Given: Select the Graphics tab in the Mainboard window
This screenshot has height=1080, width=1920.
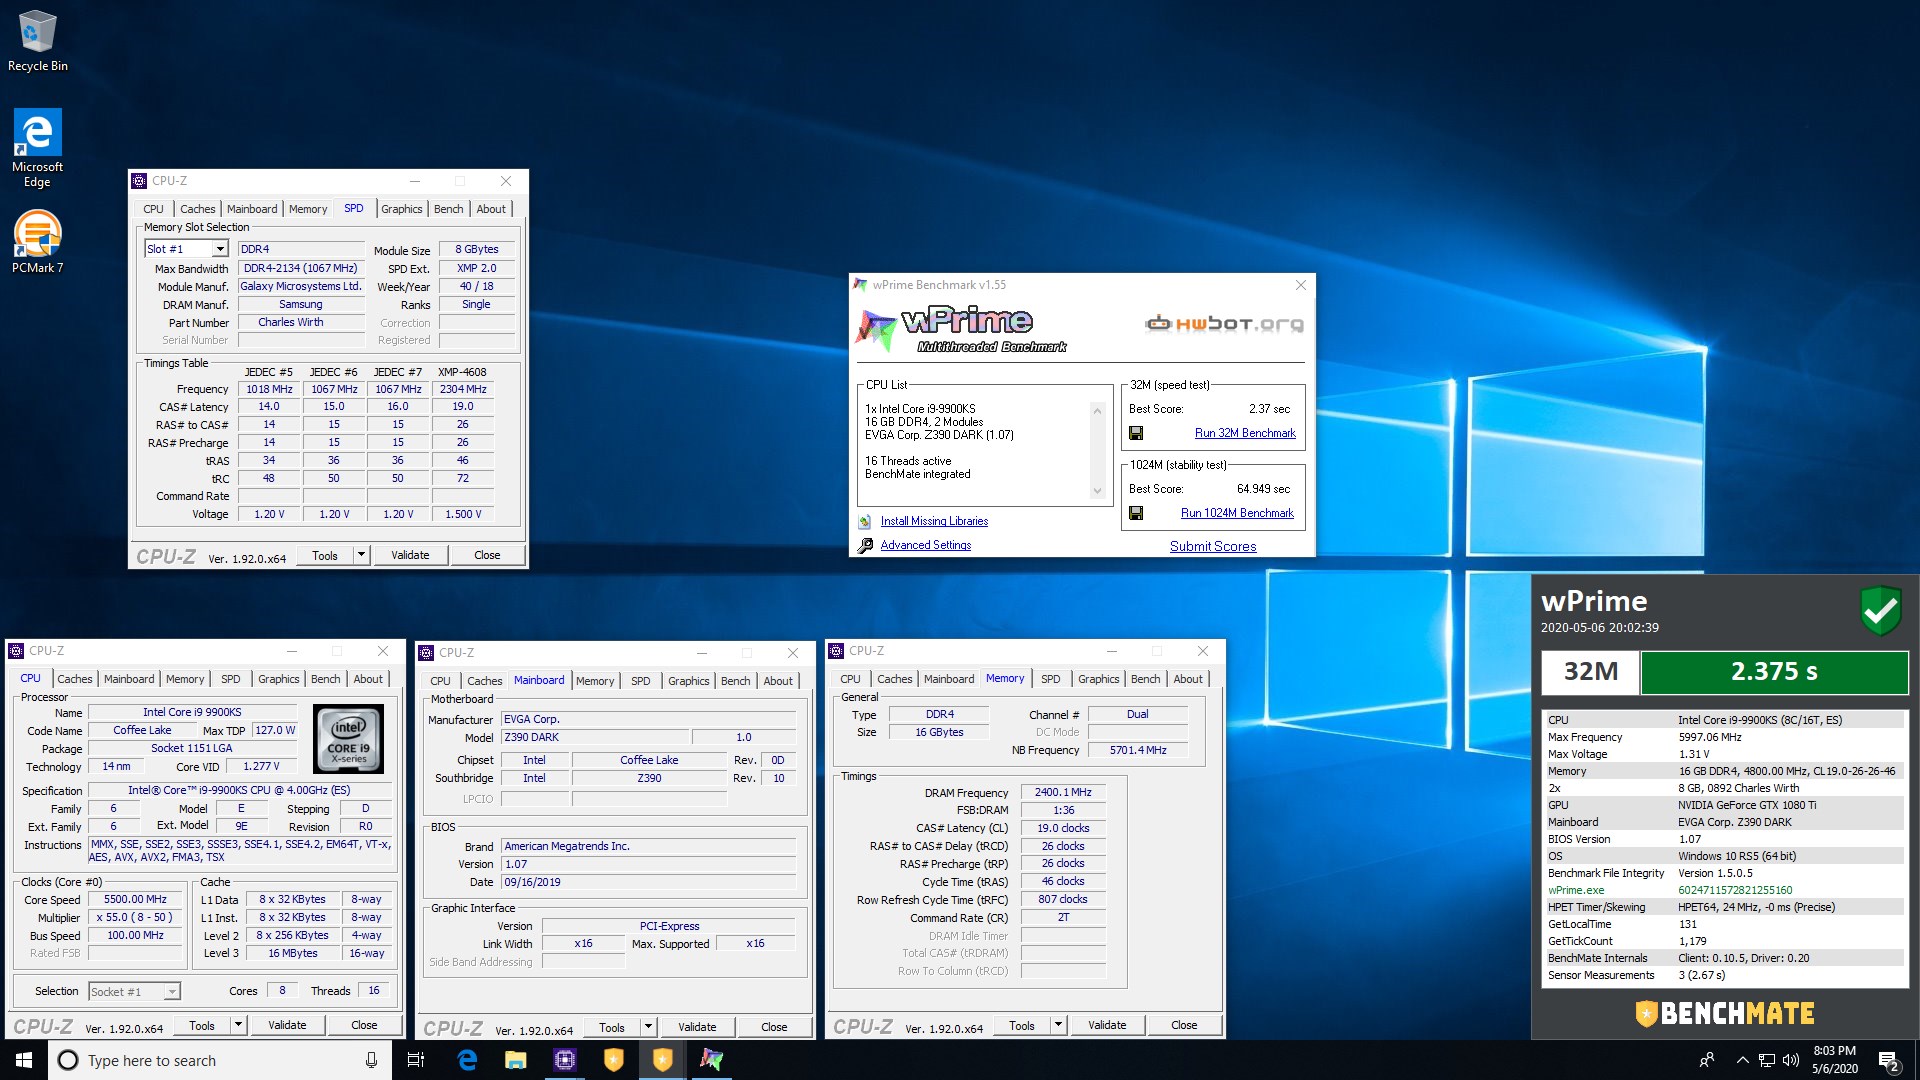Looking at the screenshot, I should click(688, 681).
